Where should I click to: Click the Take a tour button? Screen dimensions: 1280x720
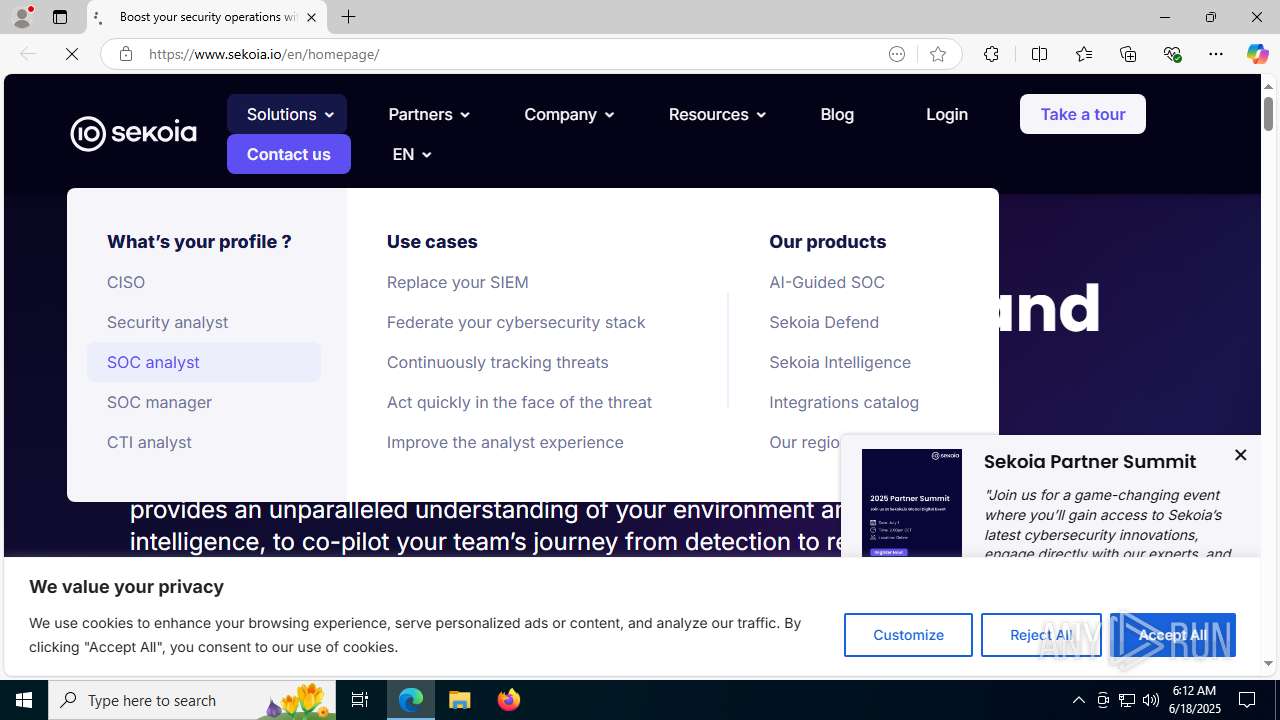click(1083, 114)
